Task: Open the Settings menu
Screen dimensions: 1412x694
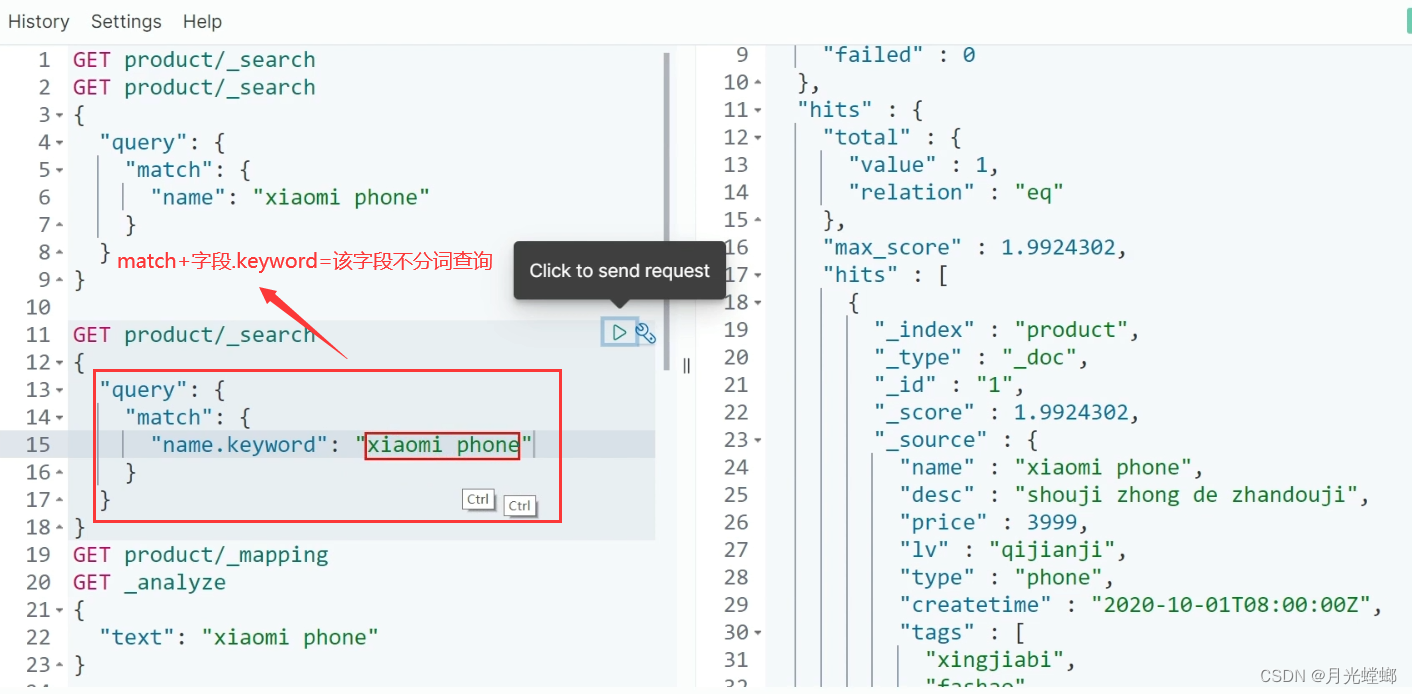Action: pyautogui.click(x=126, y=21)
